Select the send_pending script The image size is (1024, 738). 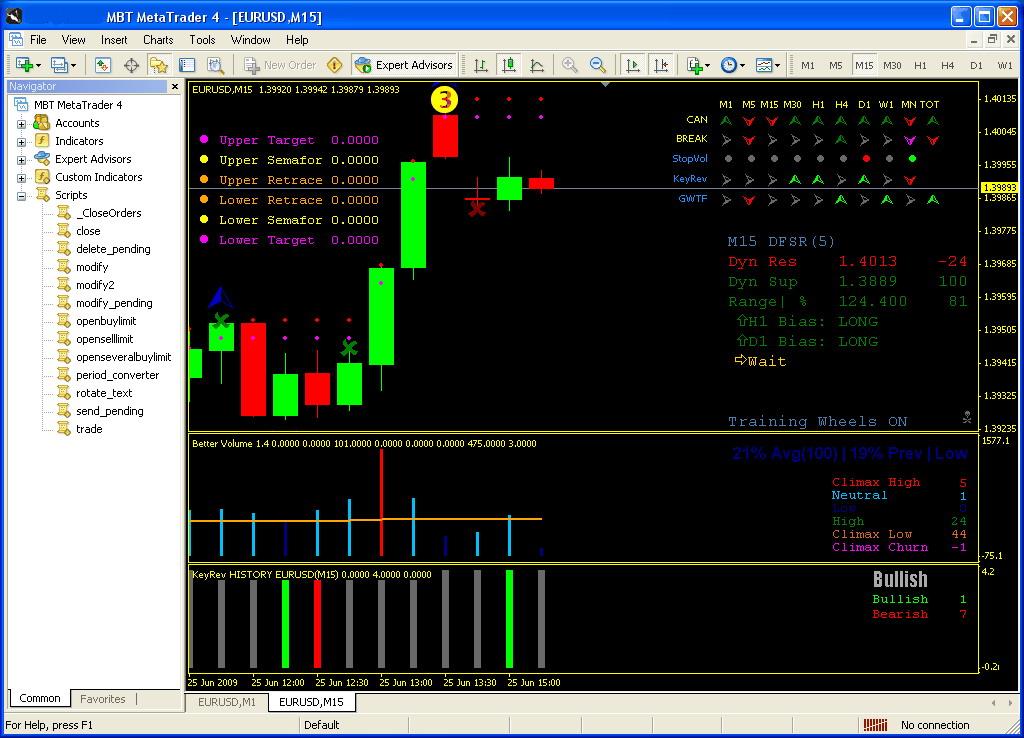110,411
